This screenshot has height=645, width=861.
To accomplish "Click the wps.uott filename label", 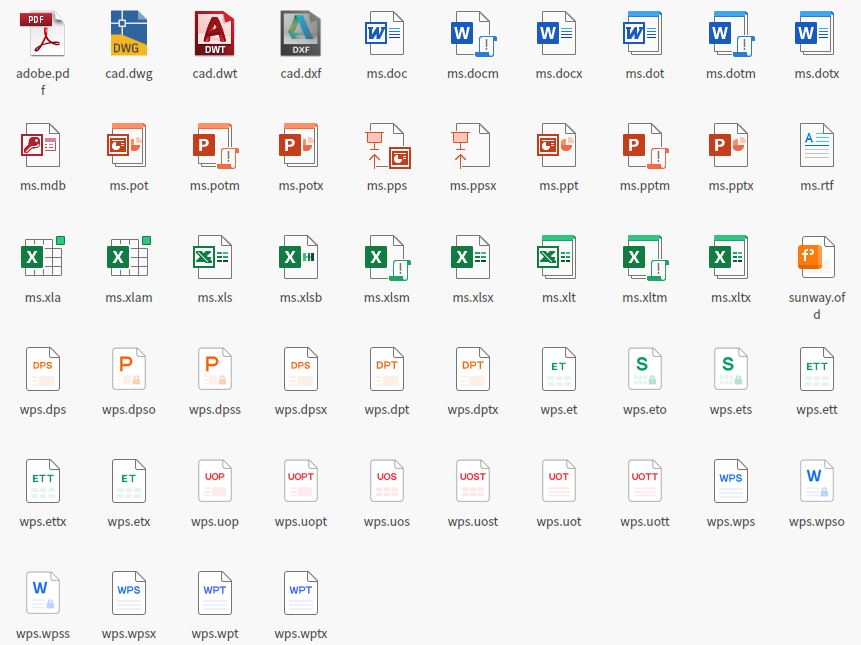I will click(645, 522).
